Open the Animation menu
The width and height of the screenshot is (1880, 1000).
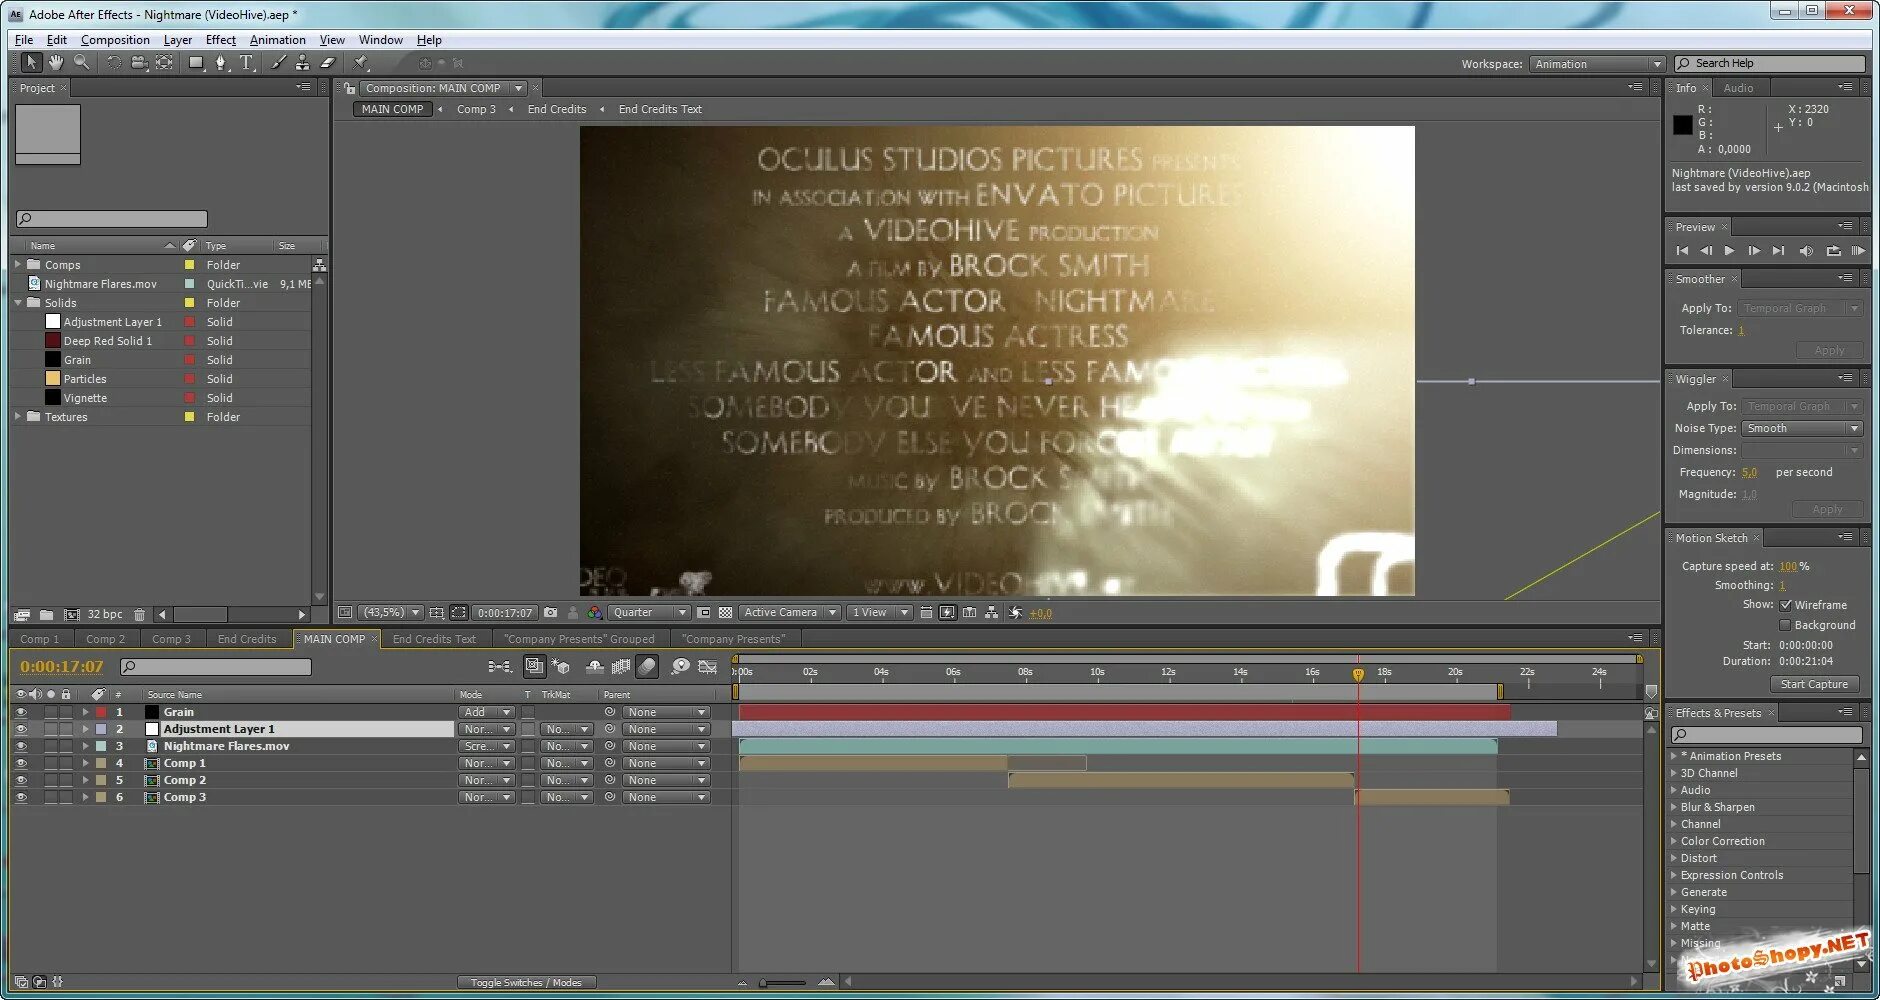(x=277, y=40)
